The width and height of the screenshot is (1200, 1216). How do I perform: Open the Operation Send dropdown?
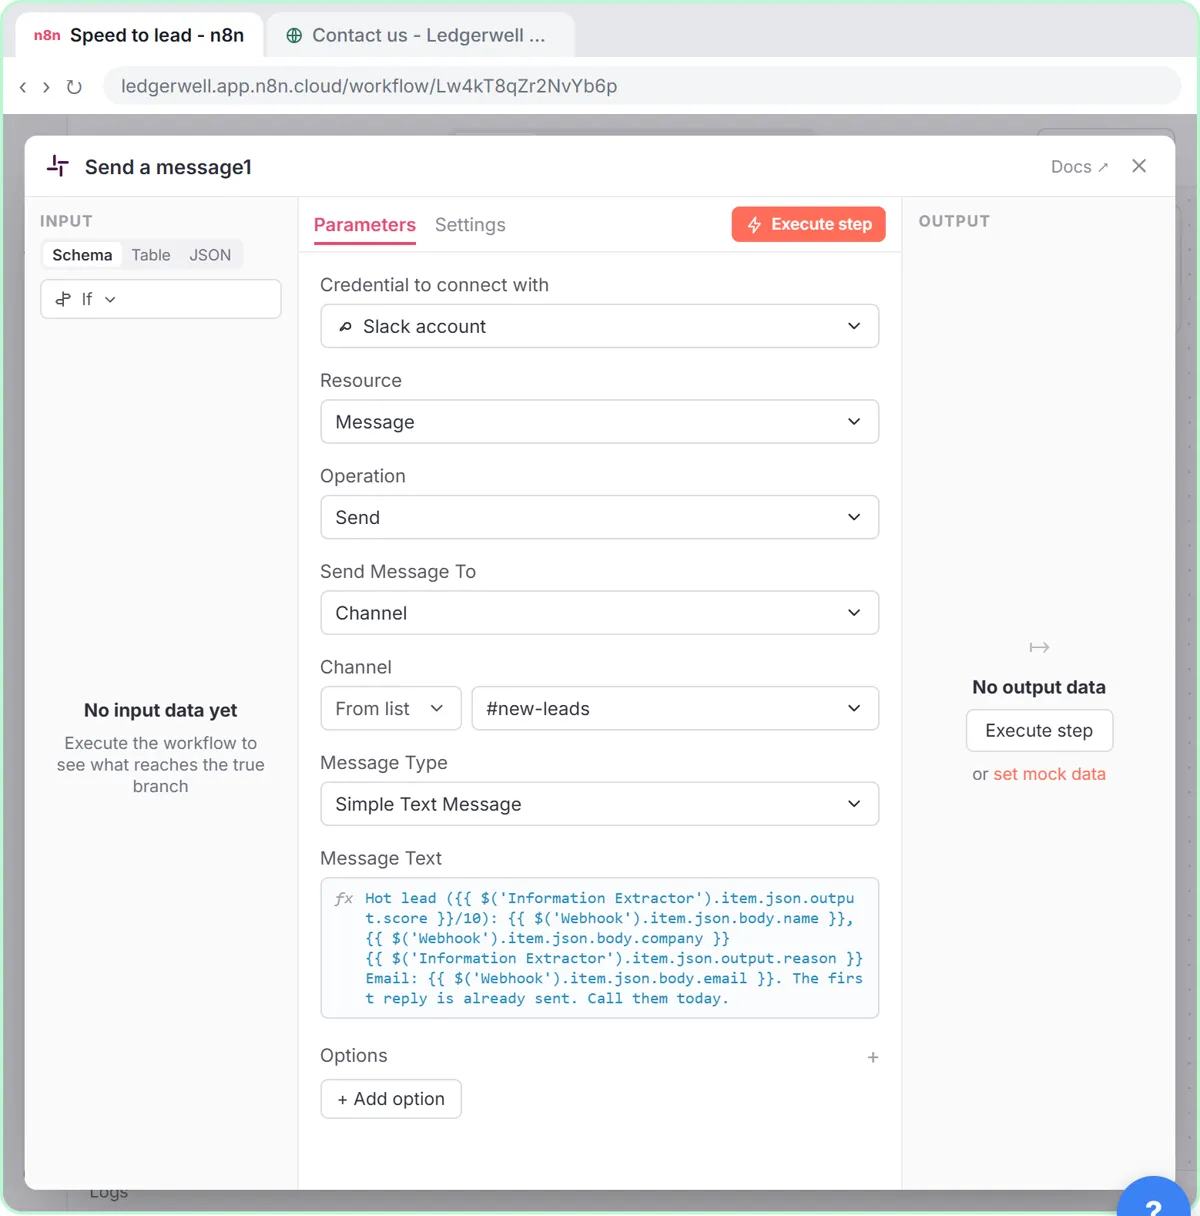click(x=599, y=517)
